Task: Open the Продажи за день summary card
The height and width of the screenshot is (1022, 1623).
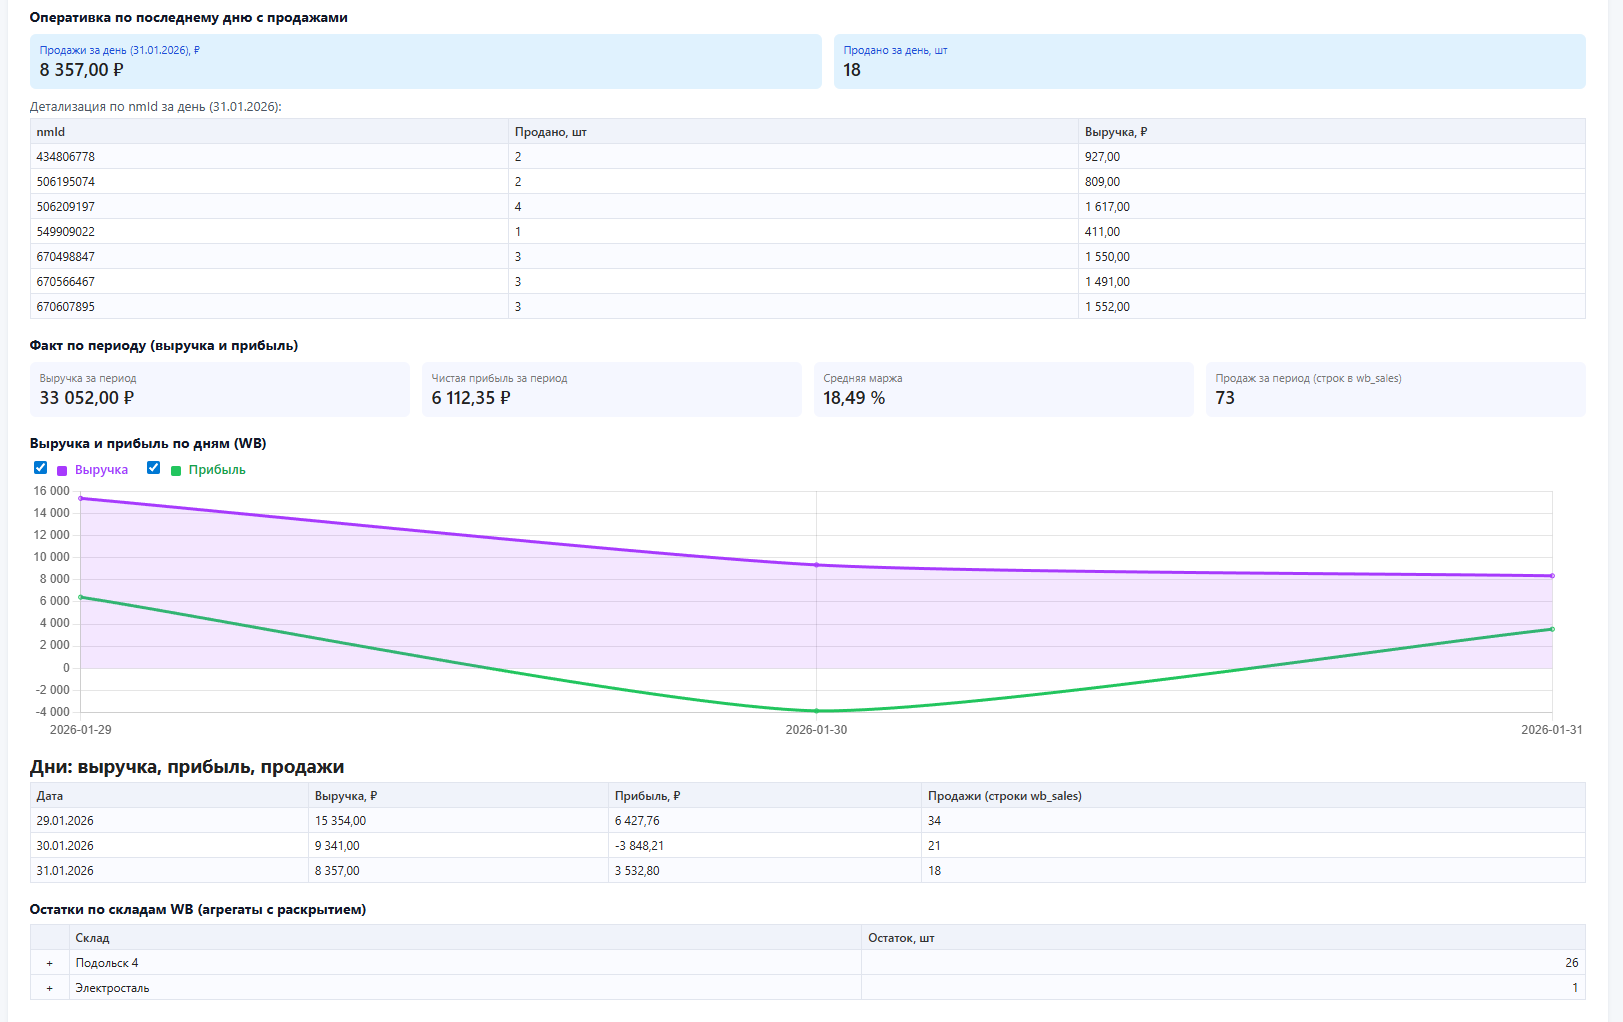Action: coord(426,62)
